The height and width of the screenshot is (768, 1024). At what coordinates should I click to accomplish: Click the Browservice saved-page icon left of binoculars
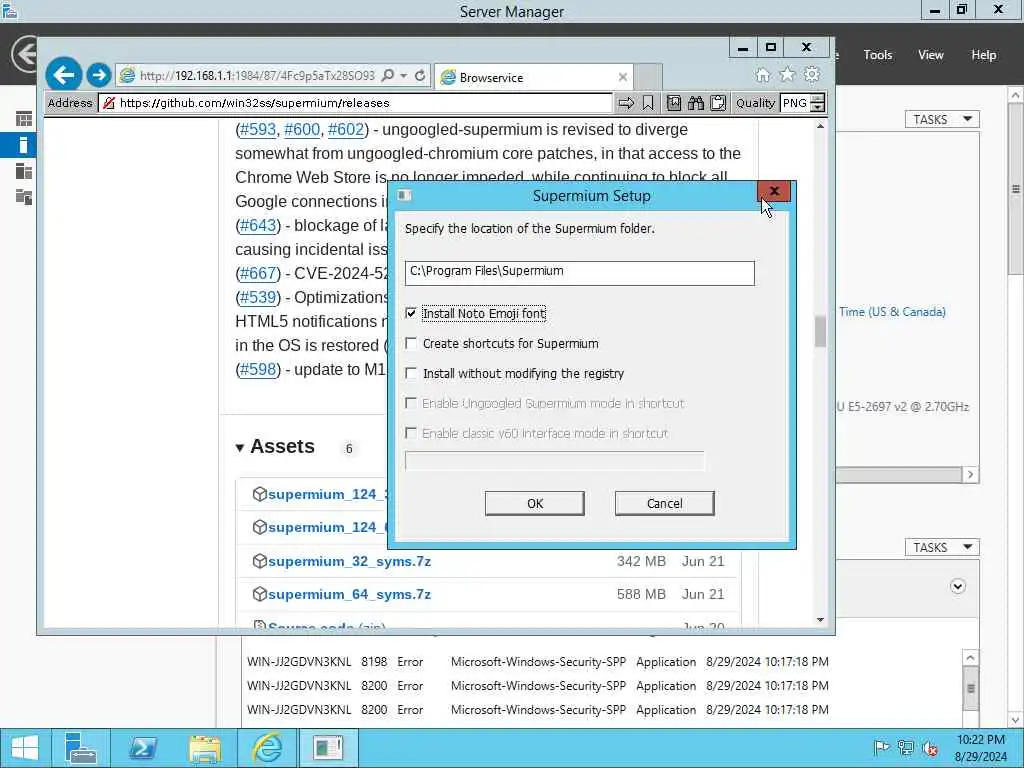[x=674, y=103]
